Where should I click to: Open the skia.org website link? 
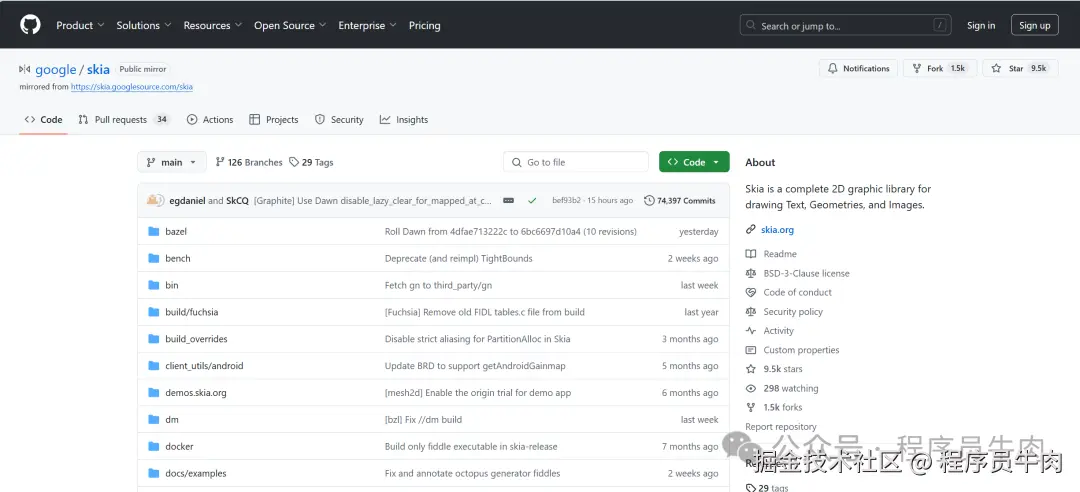tap(777, 230)
